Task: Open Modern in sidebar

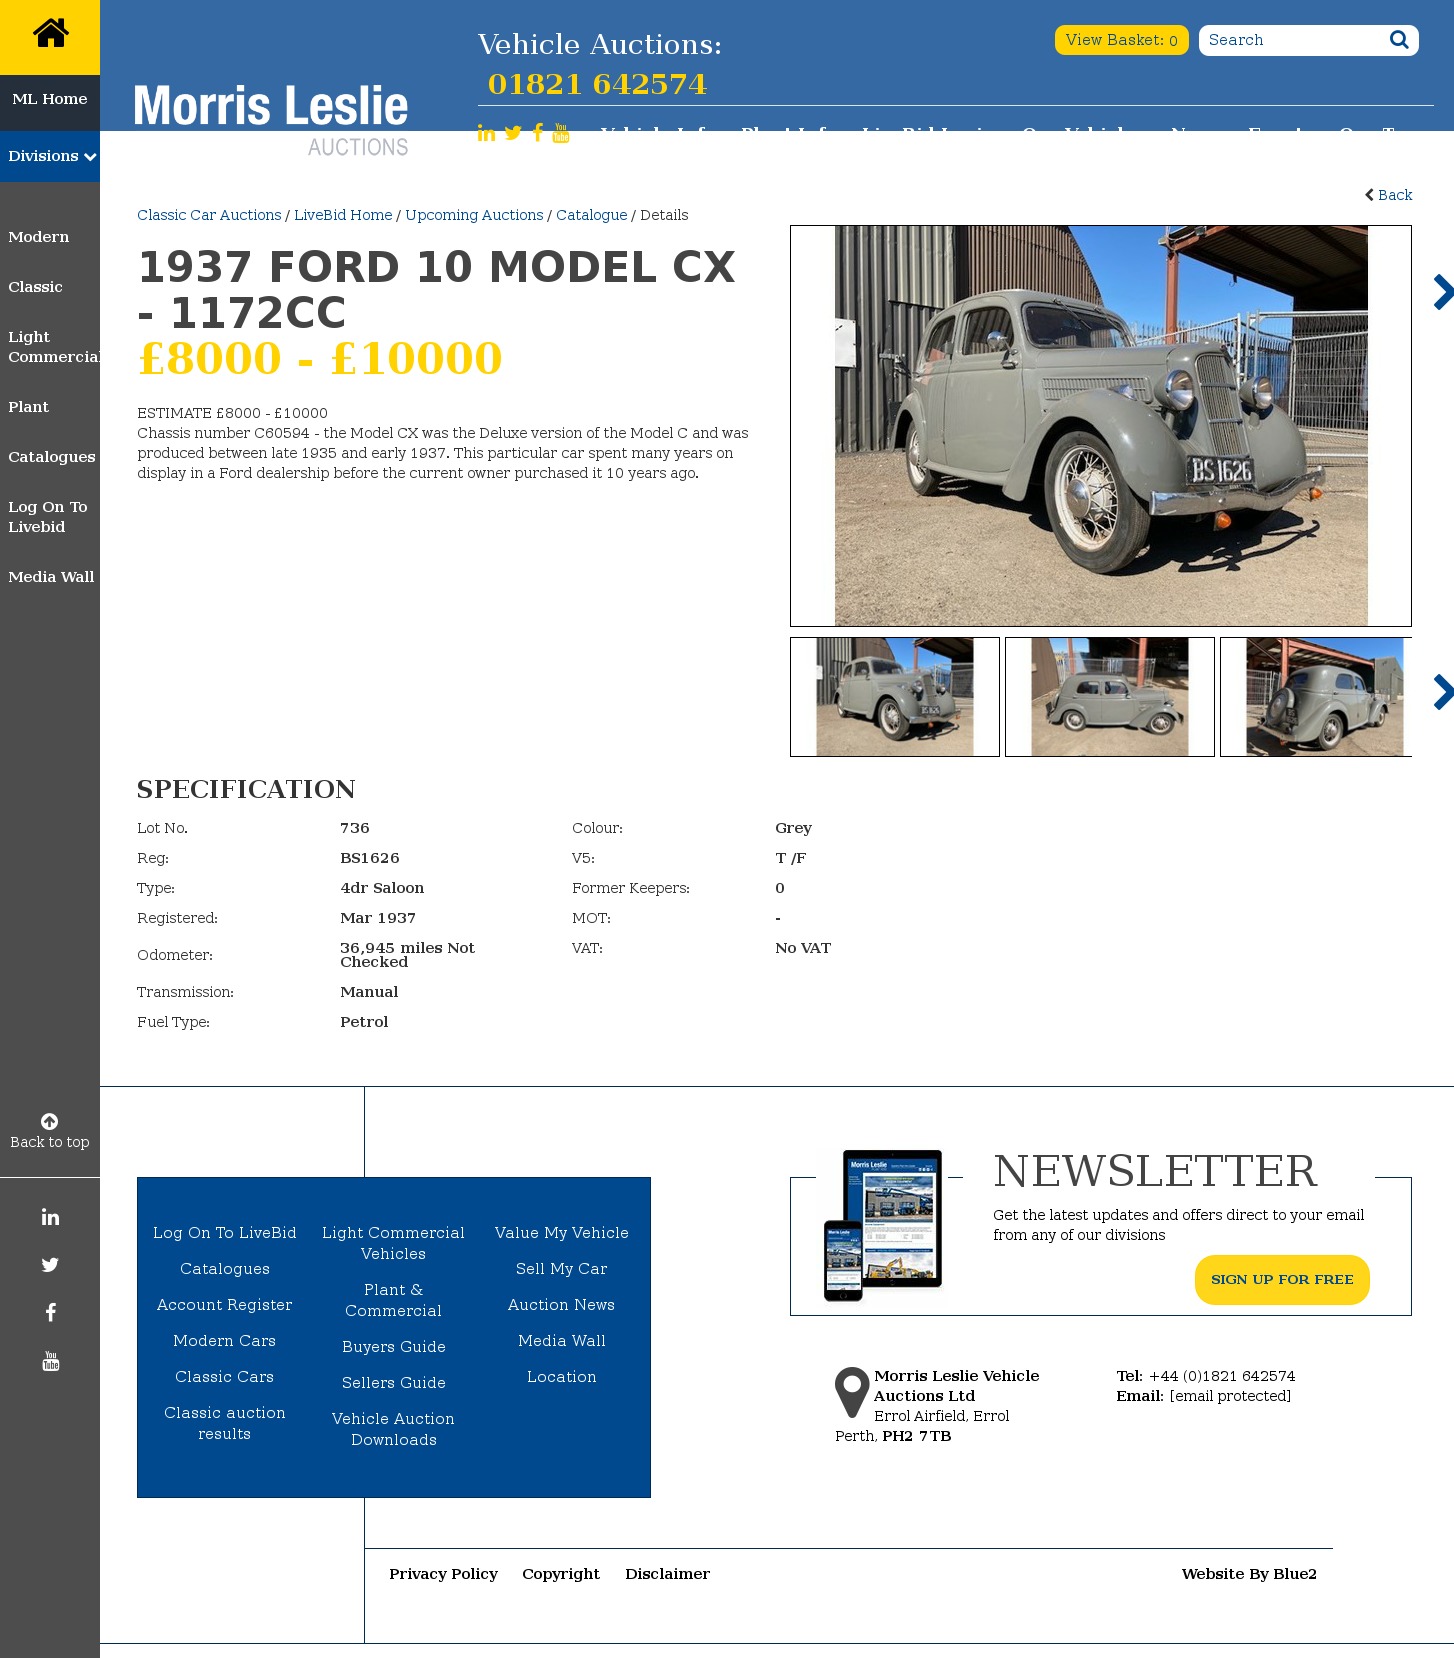Action: [x=39, y=237]
